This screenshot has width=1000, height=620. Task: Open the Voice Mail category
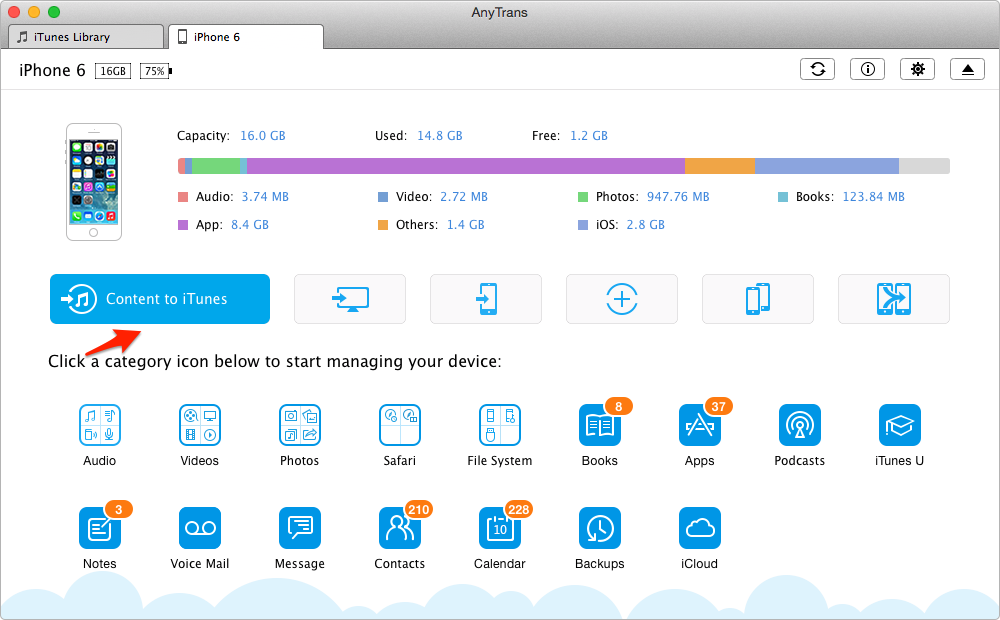(200, 528)
